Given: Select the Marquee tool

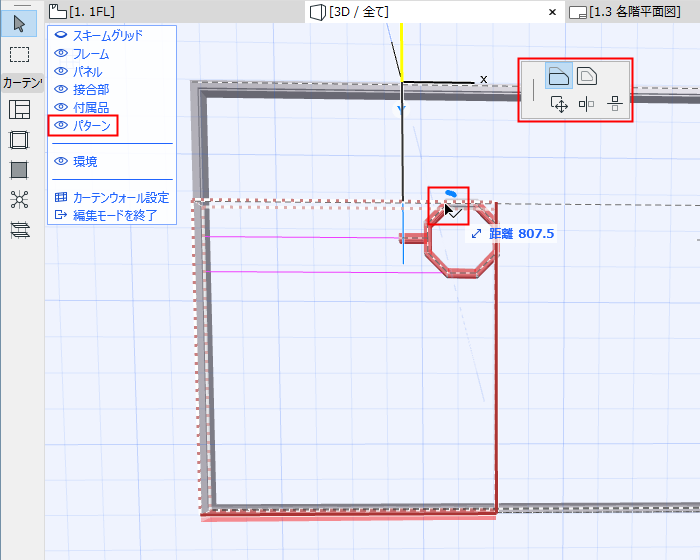Looking at the screenshot, I should (19, 54).
